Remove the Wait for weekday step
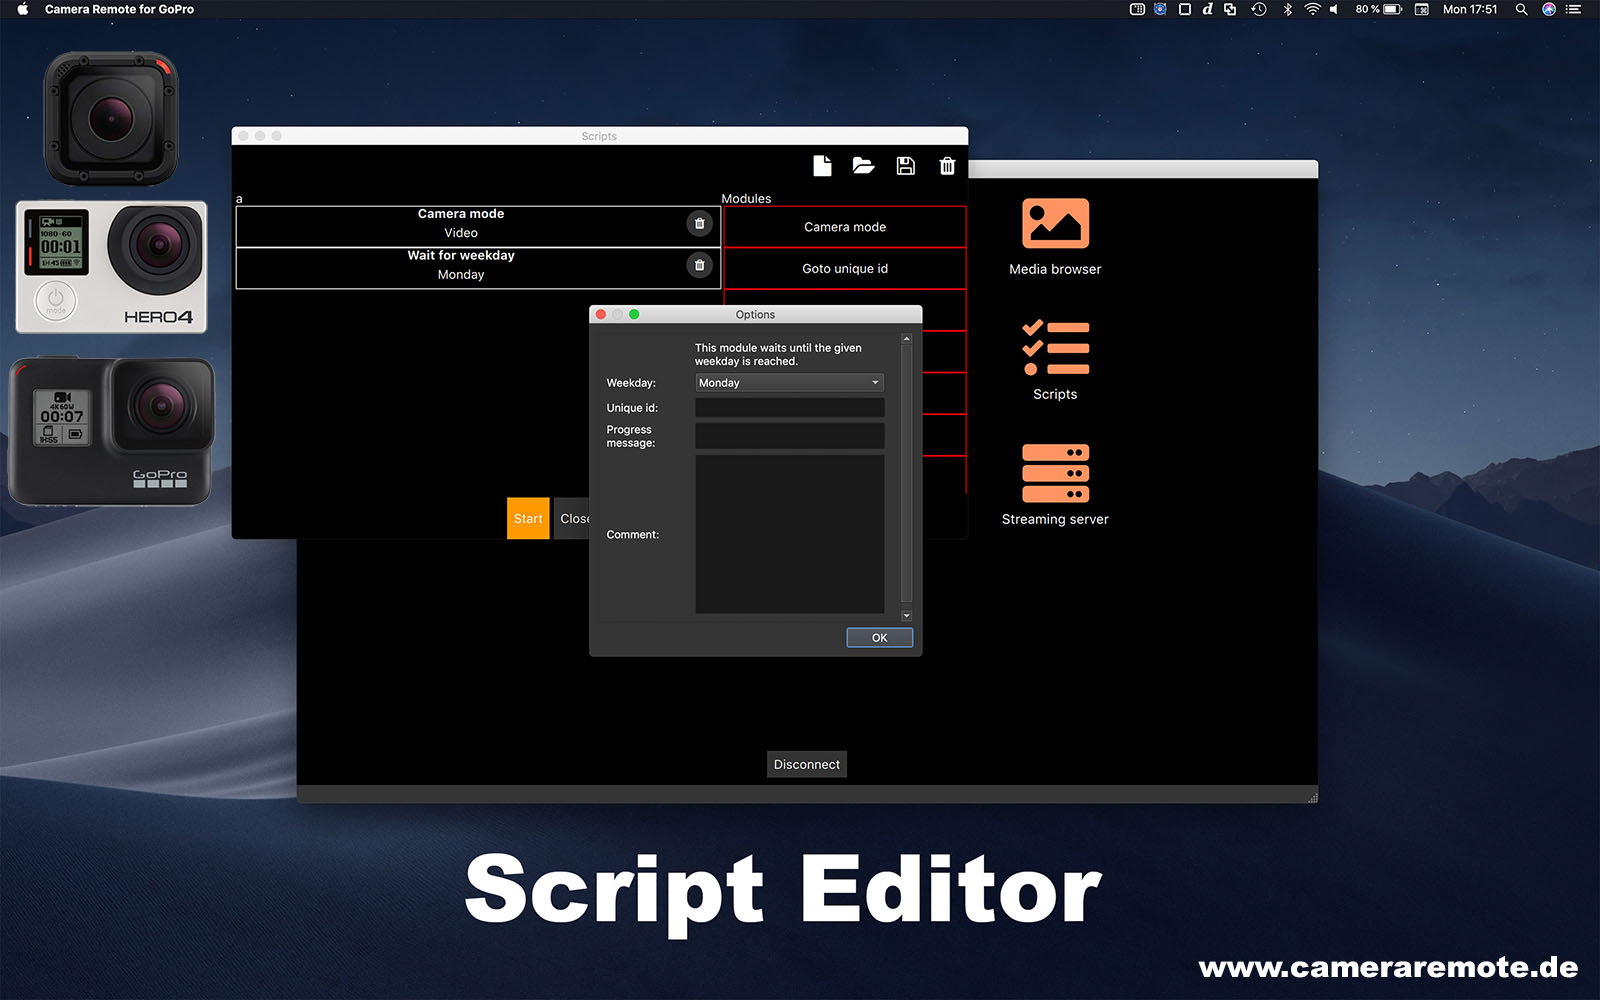Image resolution: width=1600 pixels, height=1000 pixels. tap(700, 265)
